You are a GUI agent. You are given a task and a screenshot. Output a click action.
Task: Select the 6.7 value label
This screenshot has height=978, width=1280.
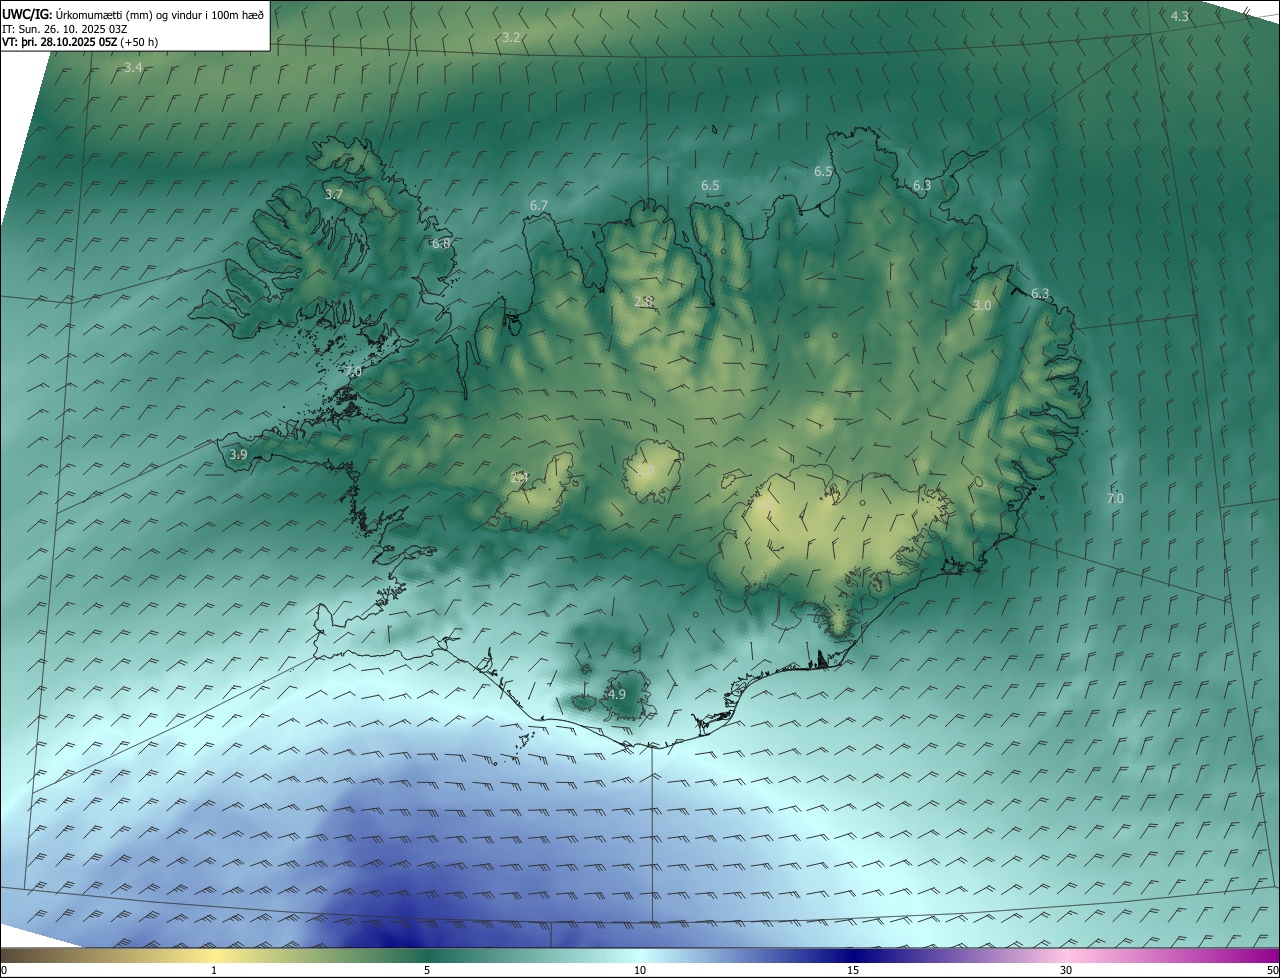[539, 205]
